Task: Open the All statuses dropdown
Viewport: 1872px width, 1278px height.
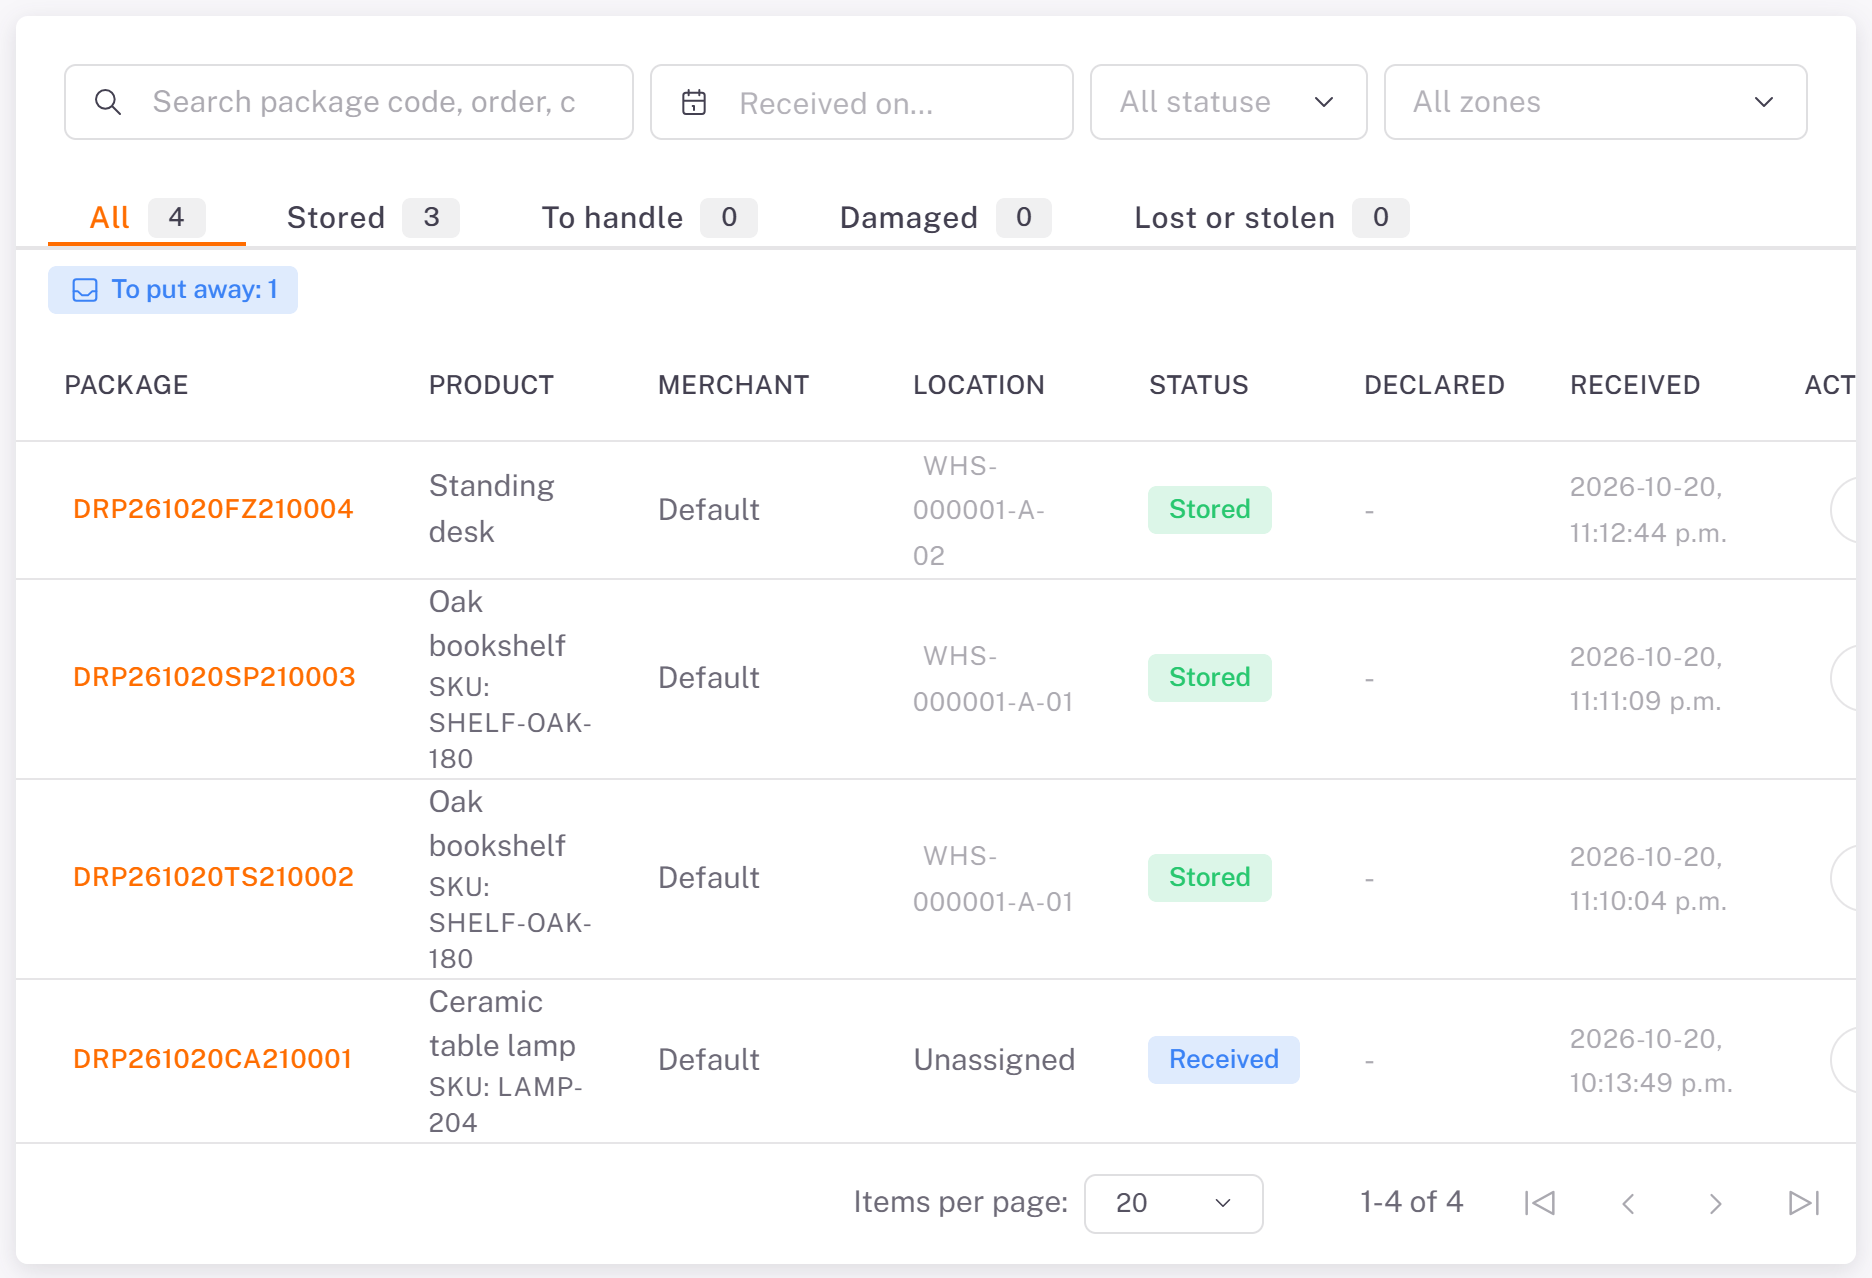Action: tap(1228, 102)
